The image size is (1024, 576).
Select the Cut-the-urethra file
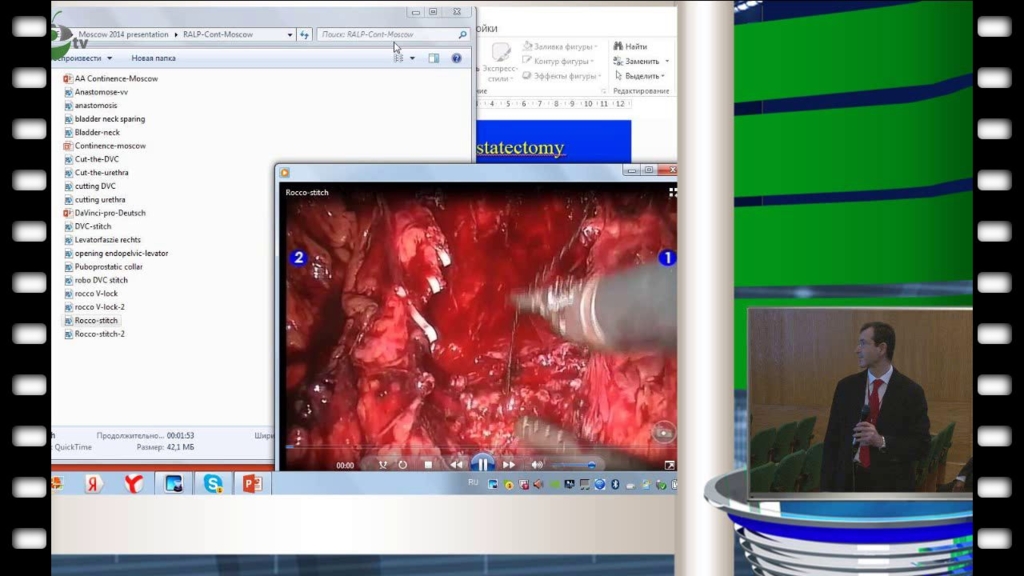click(x=101, y=172)
